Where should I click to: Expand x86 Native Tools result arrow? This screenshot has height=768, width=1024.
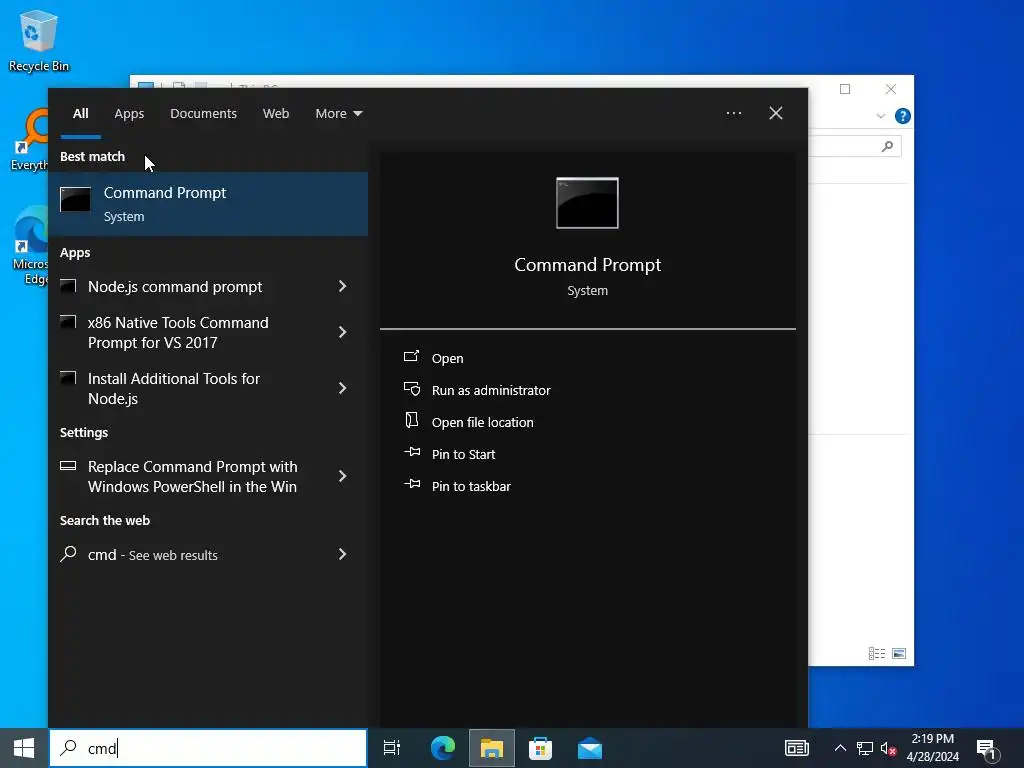click(x=342, y=332)
